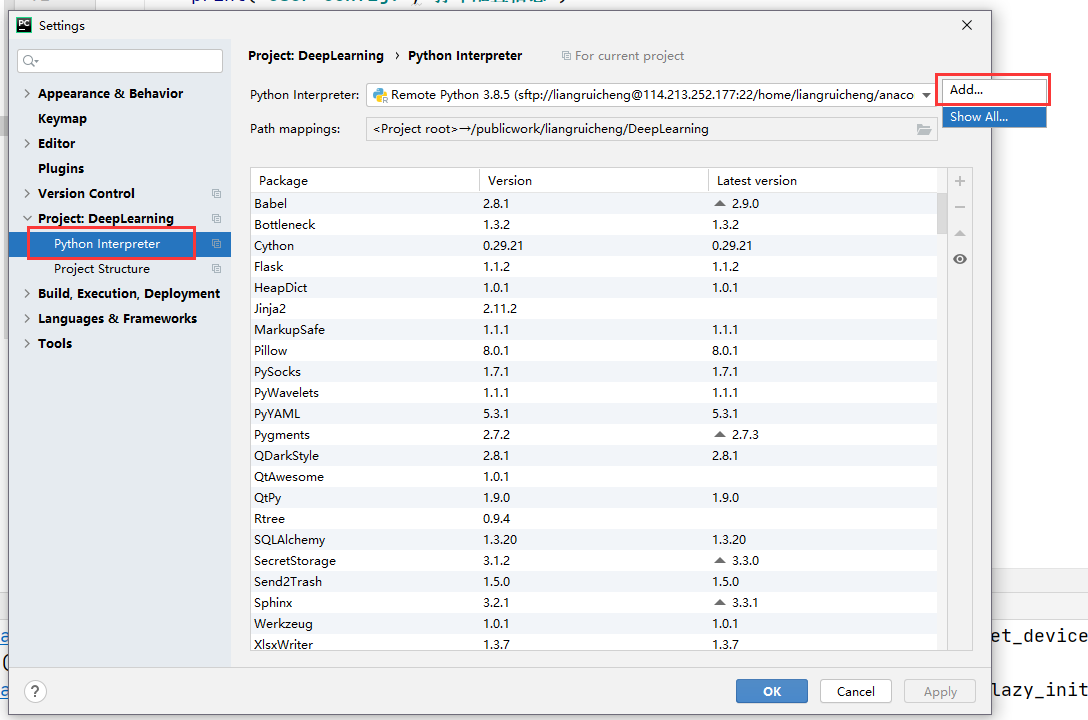Click the Version column header
This screenshot has width=1088, height=720.
pos(593,180)
